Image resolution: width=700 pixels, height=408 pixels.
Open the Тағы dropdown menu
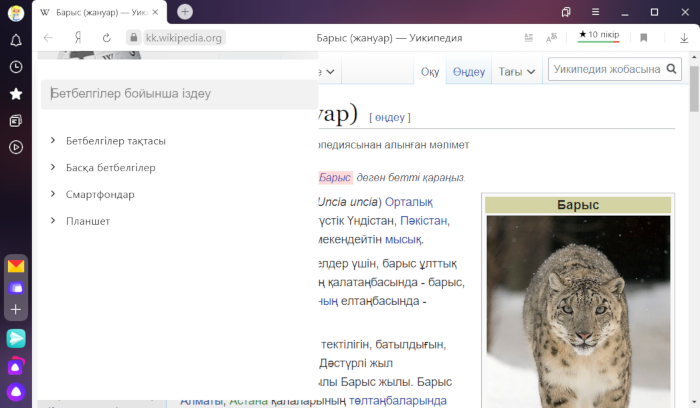coord(517,71)
